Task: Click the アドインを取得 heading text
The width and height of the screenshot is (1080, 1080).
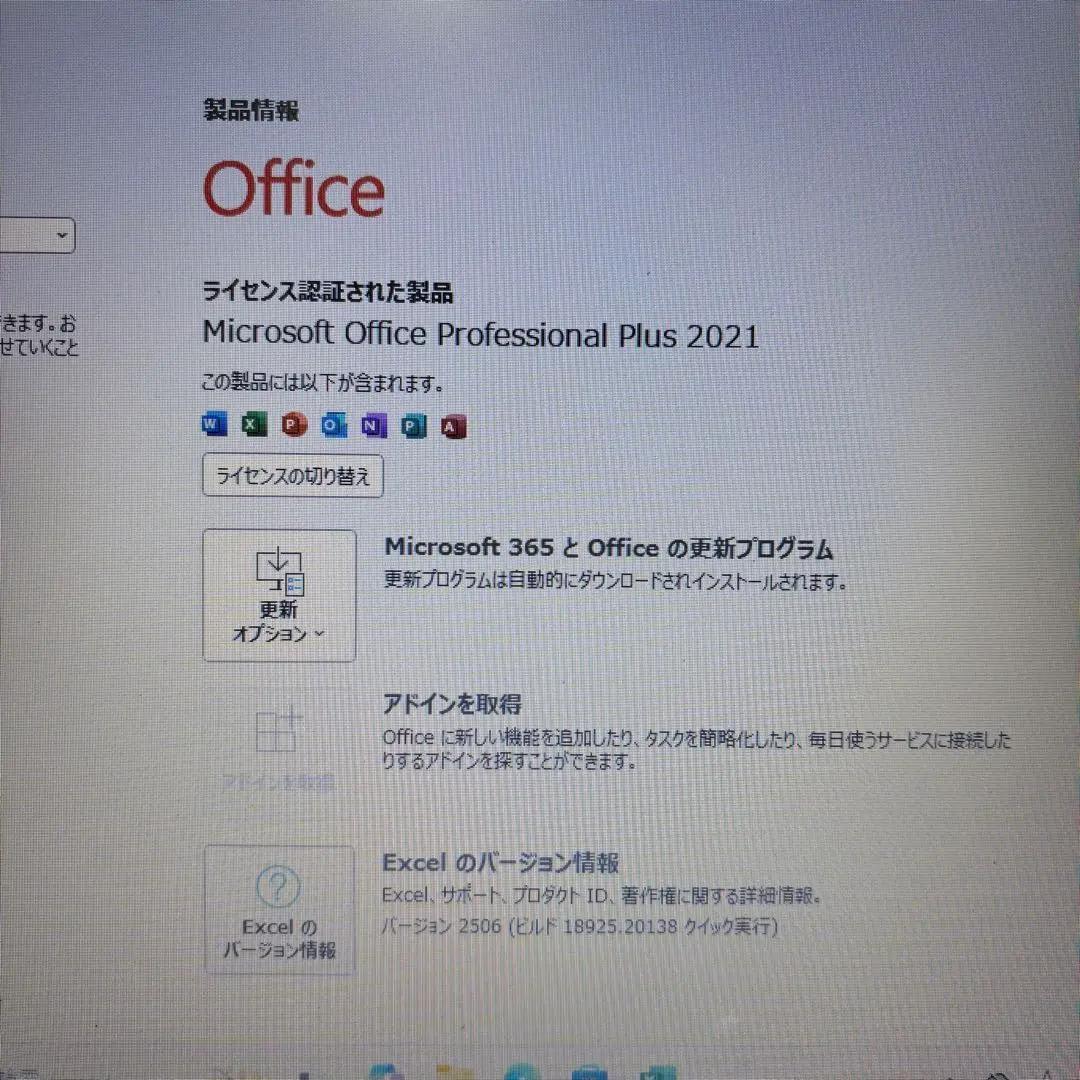Action: tap(453, 704)
